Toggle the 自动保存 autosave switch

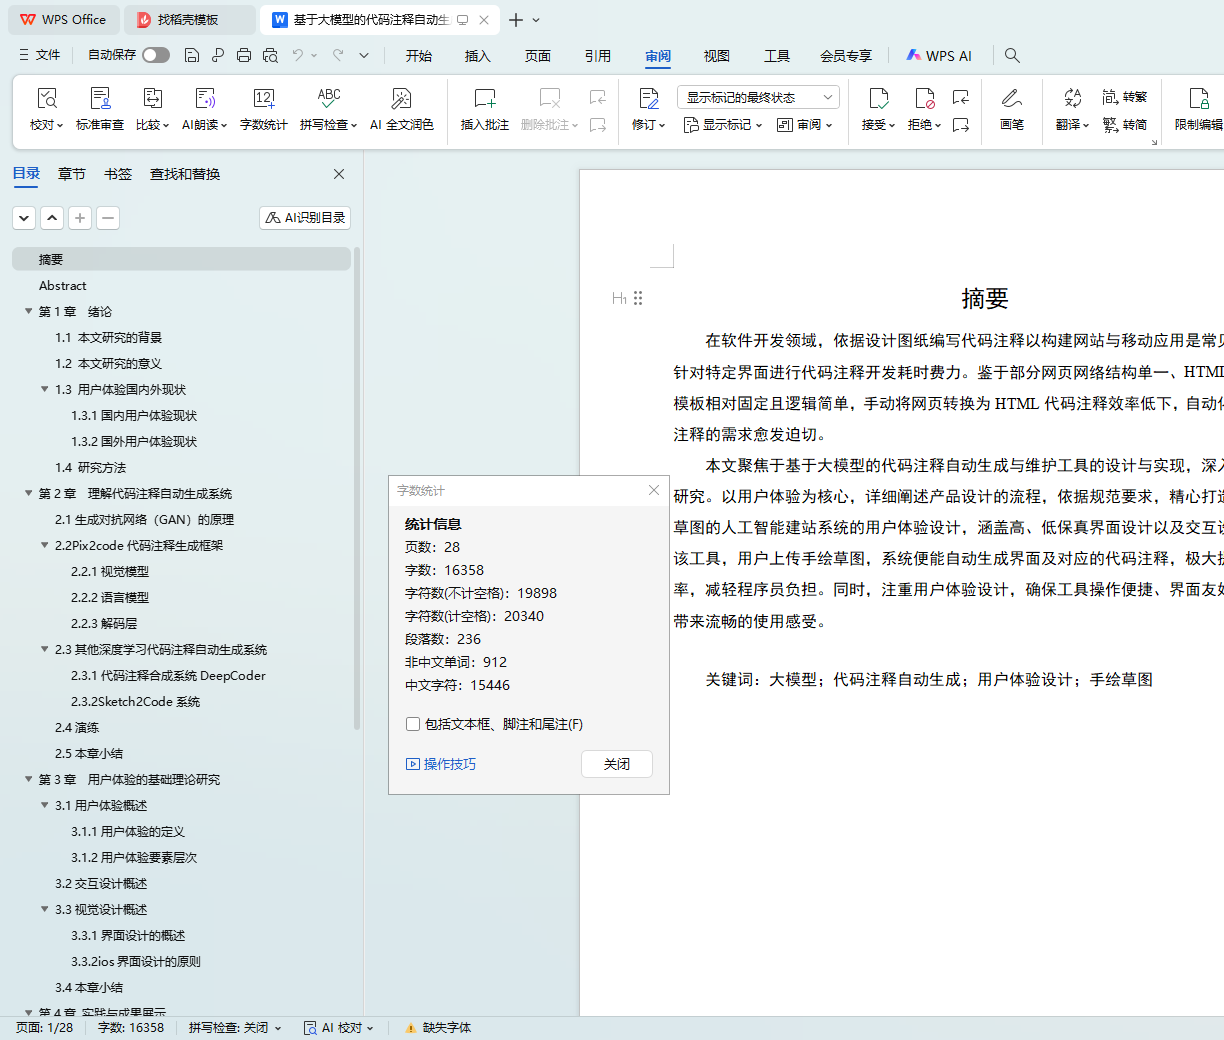click(x=155, y=55)
